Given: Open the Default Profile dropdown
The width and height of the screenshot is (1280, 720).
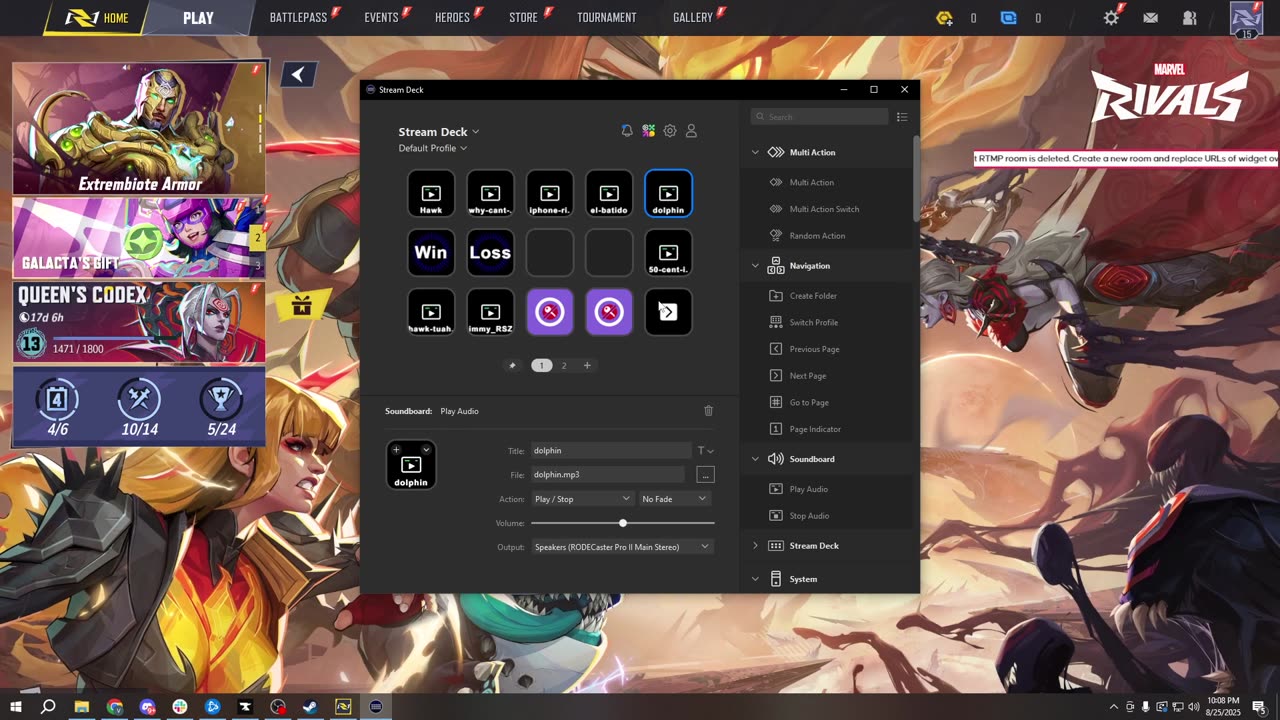Looking at the screenshot, I should pyautogui.click(x=433, y=148).
